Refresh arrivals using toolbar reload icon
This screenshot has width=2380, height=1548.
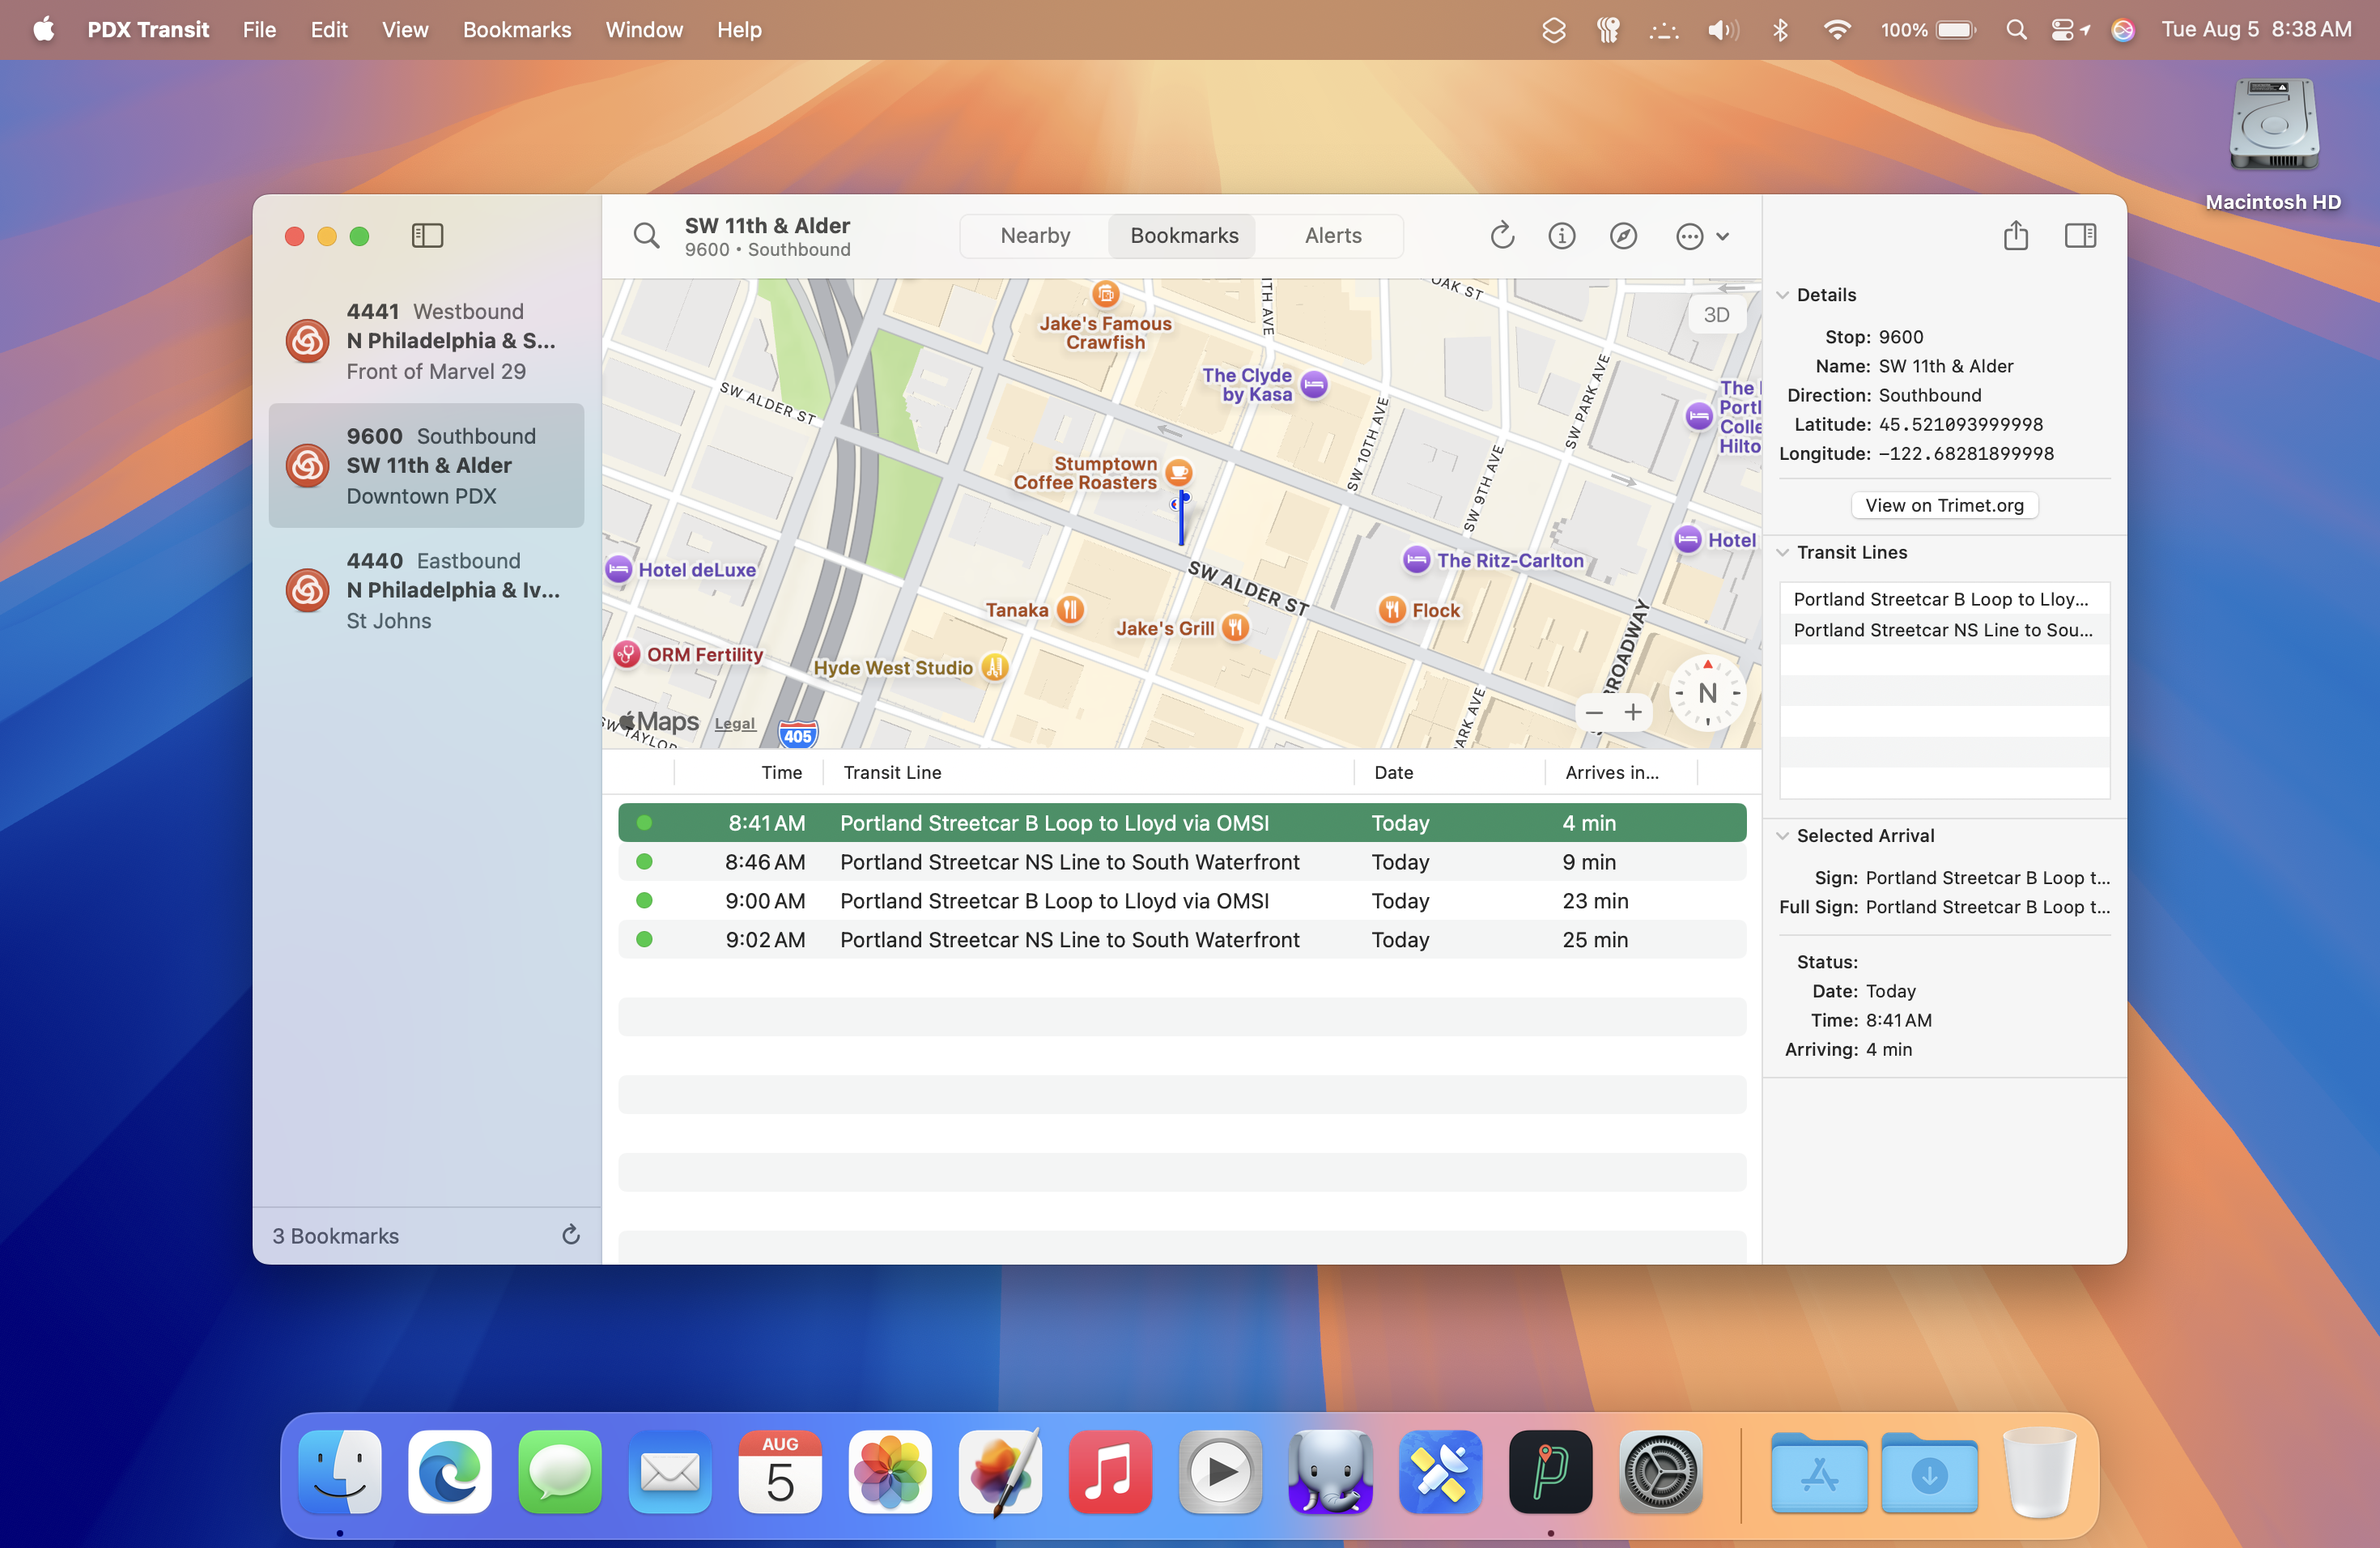tap(1502, 236)
